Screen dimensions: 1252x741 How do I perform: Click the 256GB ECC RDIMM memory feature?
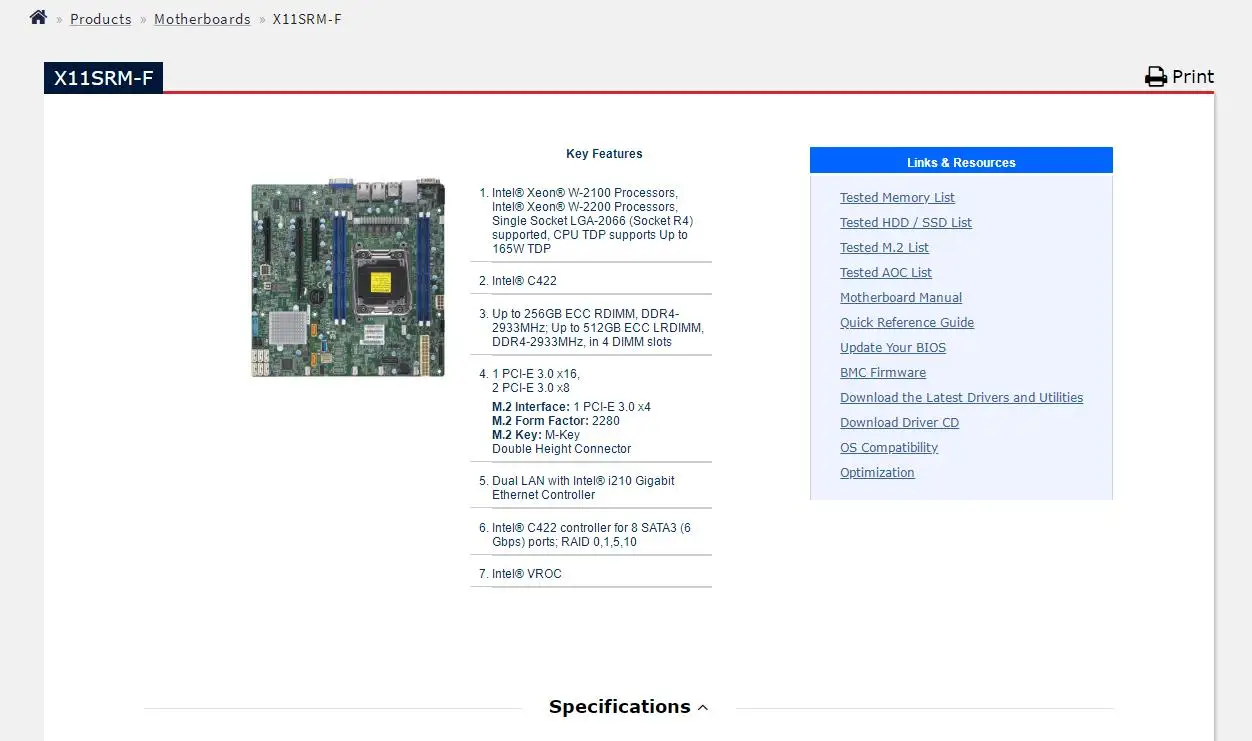tap(598, 328)
